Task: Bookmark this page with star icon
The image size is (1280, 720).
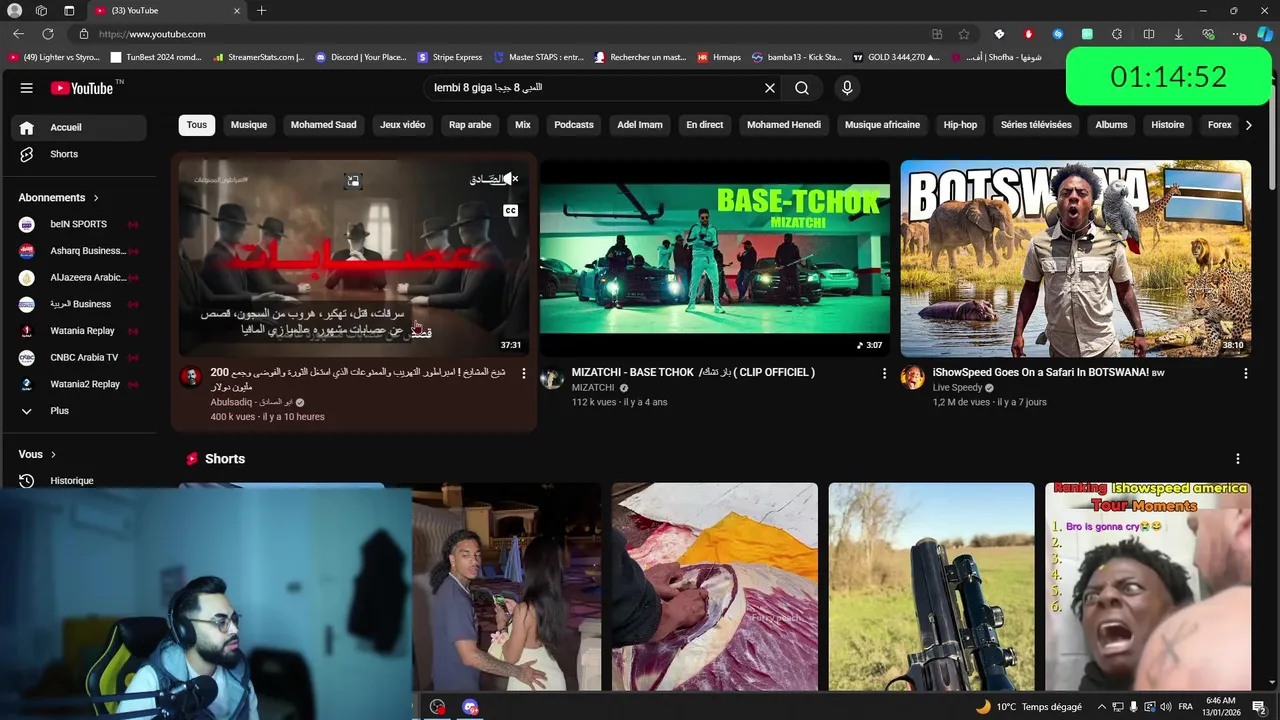Action: click(x=964, y=34)
